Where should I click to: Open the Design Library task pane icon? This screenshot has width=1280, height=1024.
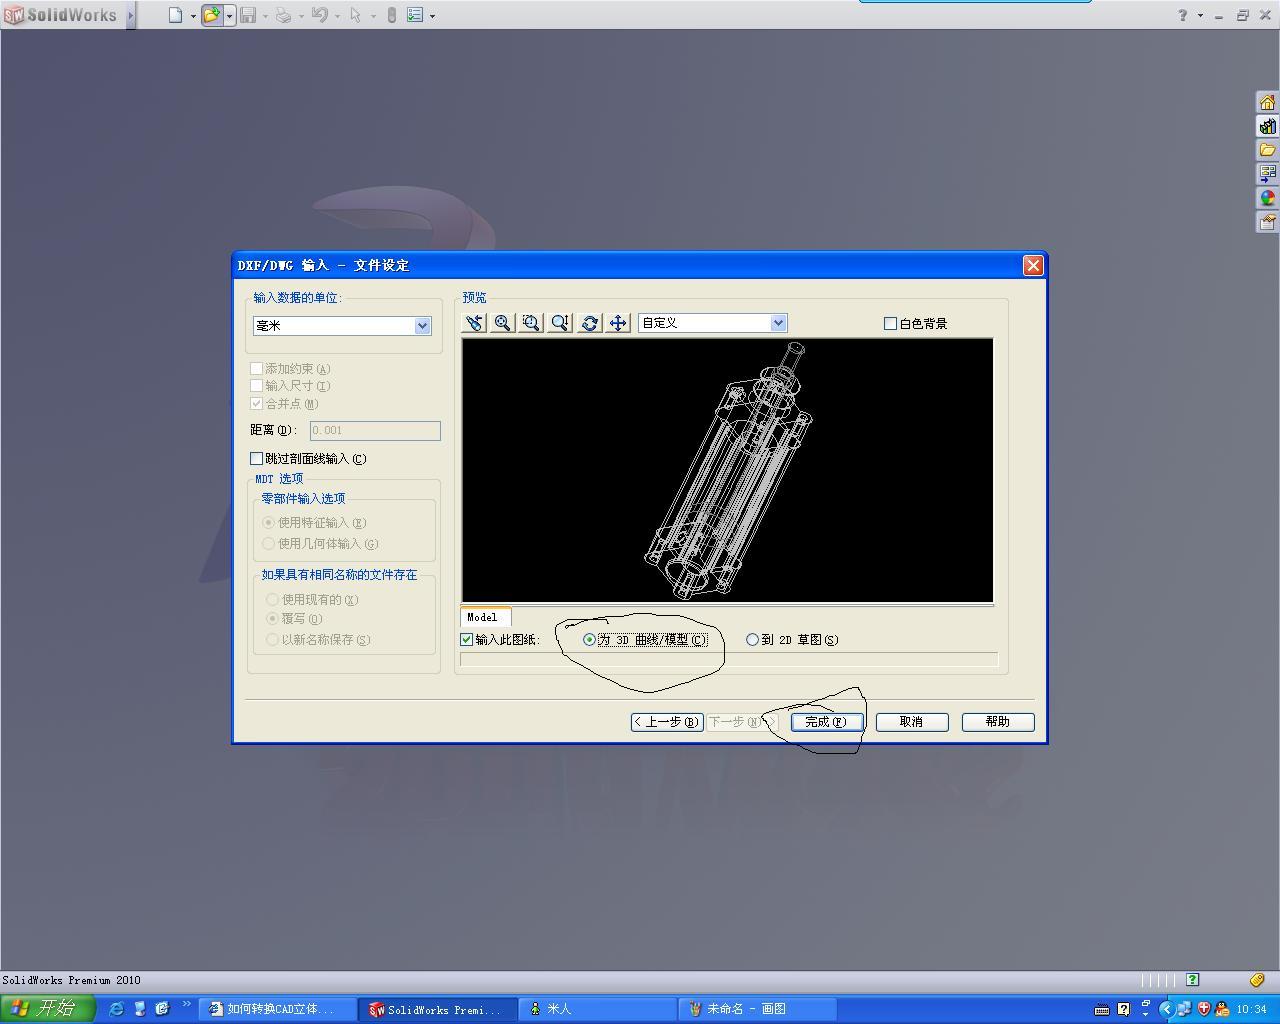point(1267,126)
